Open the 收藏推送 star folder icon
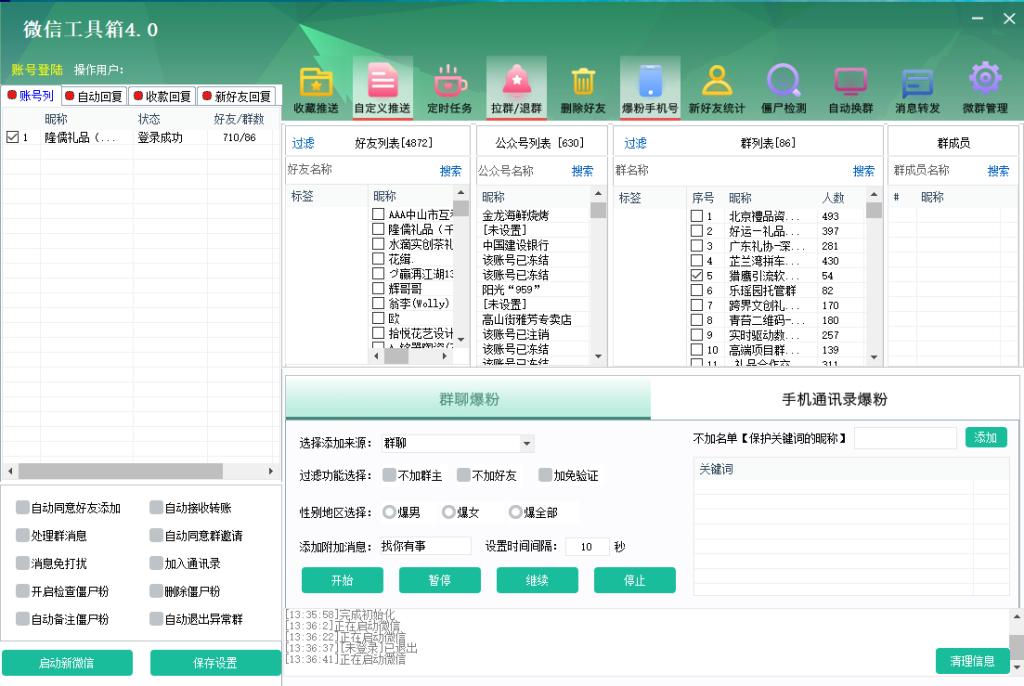The image size is (1024, 686). pos(316,81)
